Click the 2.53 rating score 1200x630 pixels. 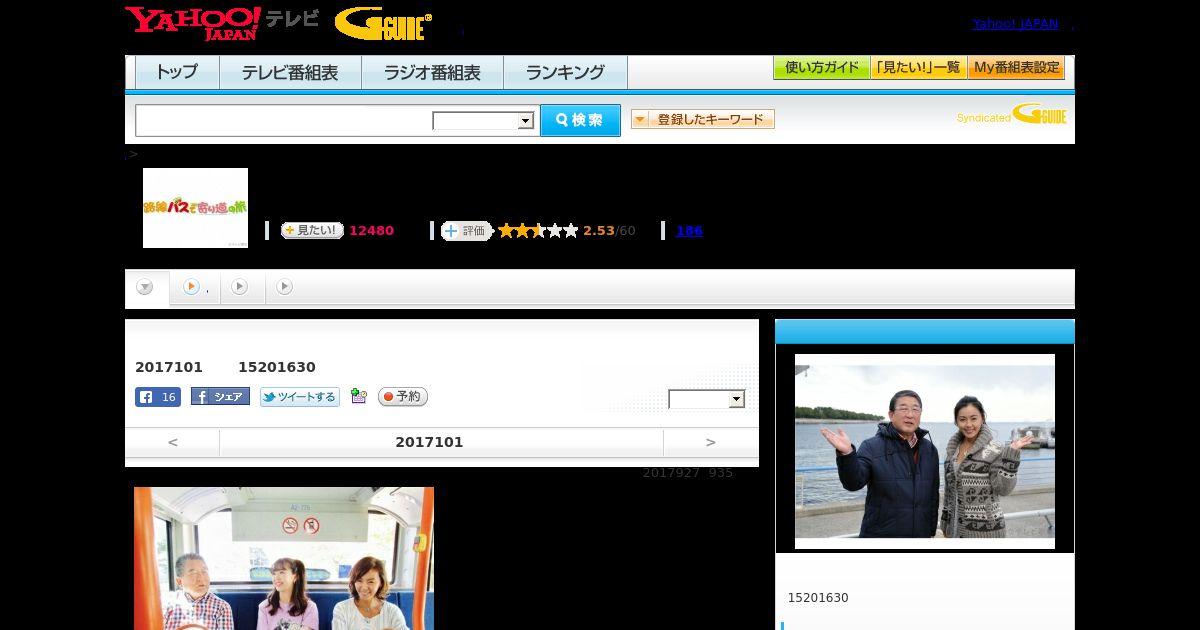click(599, 231)
